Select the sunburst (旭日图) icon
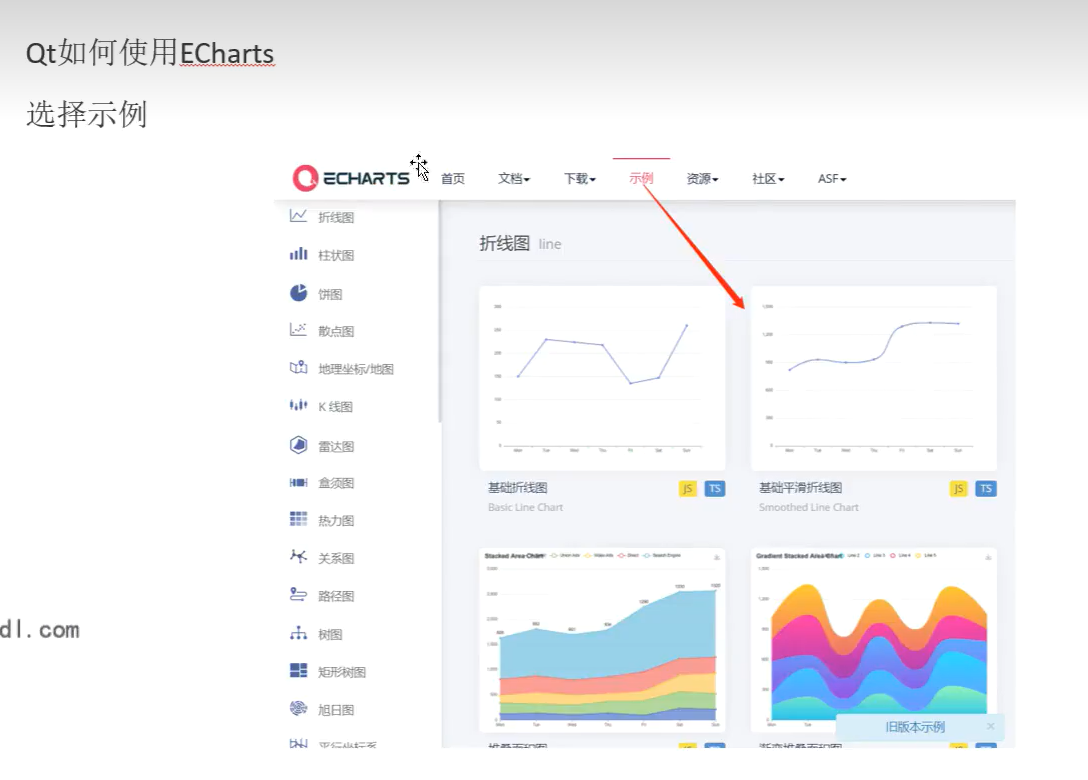Image resolution: width=1088 pixels, height=780 pixels. click(x=298, y=709)
